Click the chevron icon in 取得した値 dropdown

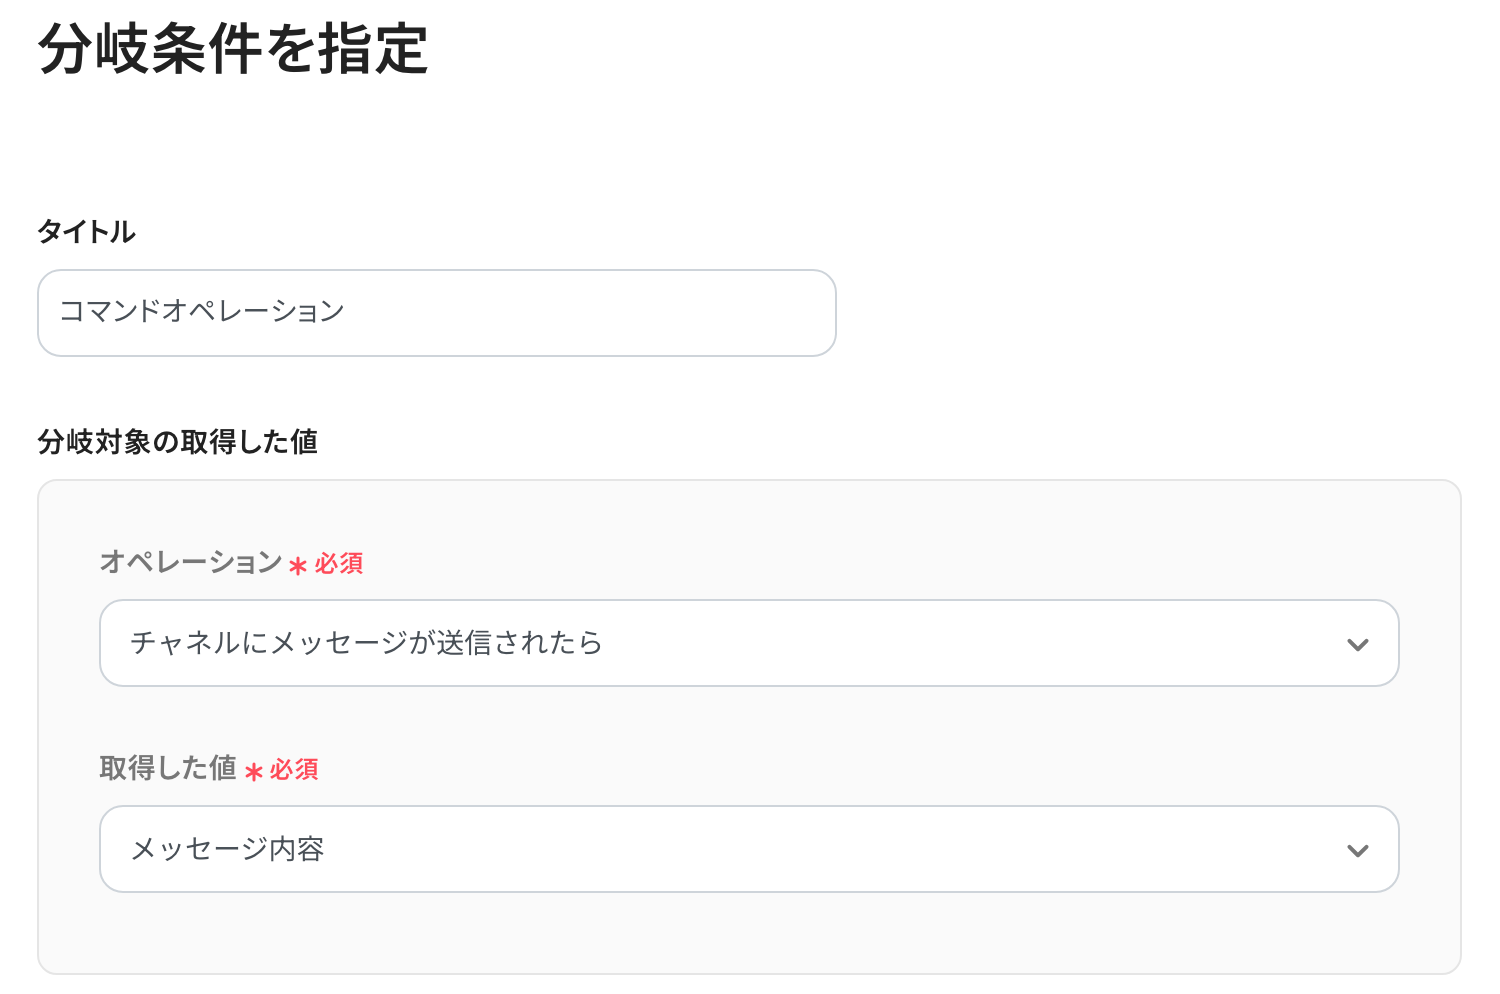tap(1357, 851)
